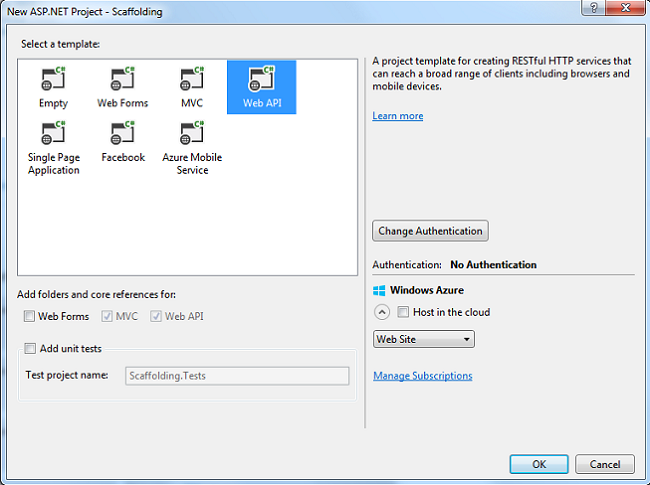This screenshot has height=485, width=650.
Task: Confirm the dialog with OK
Action: 539,464
